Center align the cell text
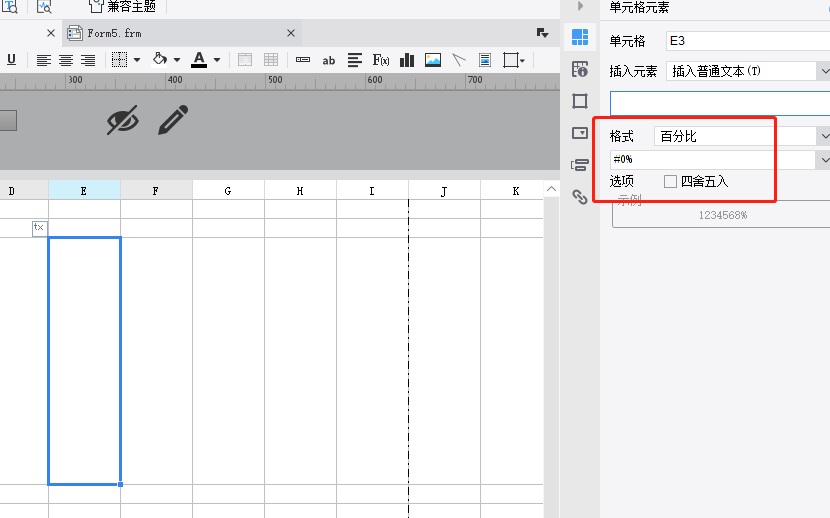The height and width of the screenshot is (518, 830). 66,60
